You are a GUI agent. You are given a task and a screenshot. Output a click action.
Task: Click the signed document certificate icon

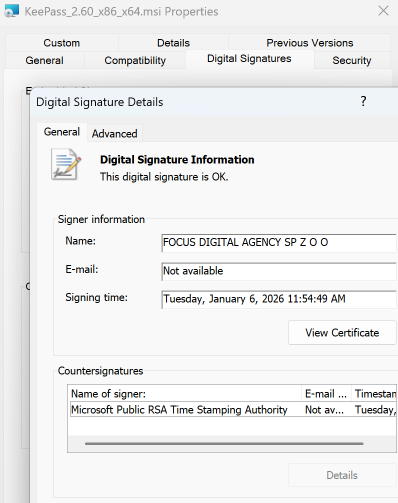66,164
